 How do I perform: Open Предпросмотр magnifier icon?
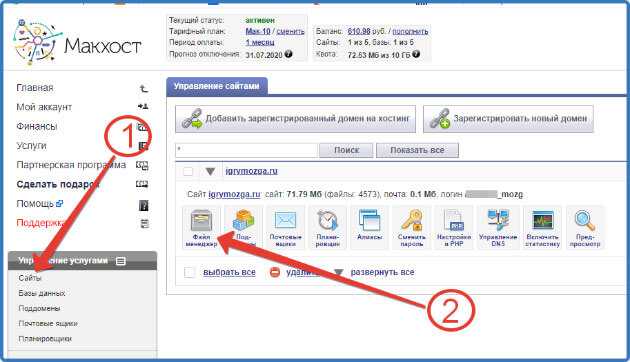(585, 227)
